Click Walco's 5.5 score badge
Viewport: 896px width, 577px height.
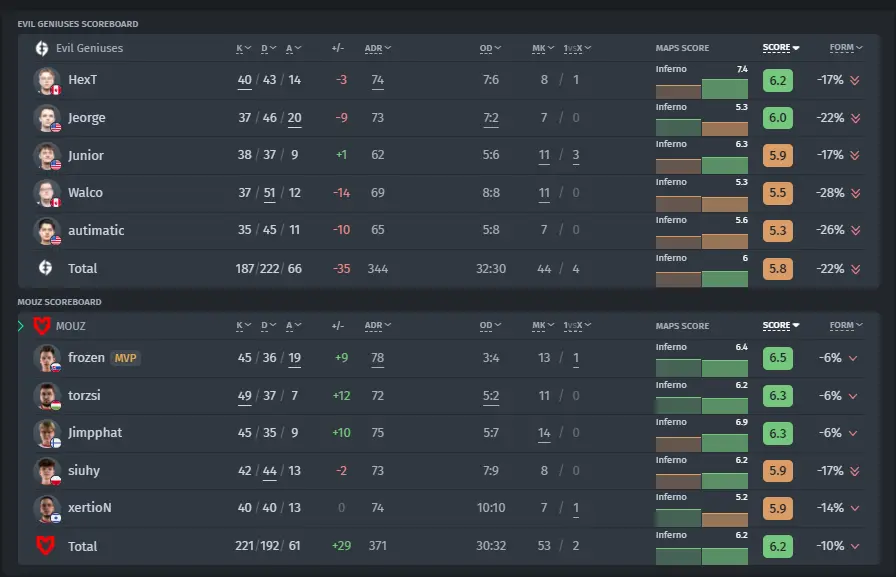[x=778, y=193]
